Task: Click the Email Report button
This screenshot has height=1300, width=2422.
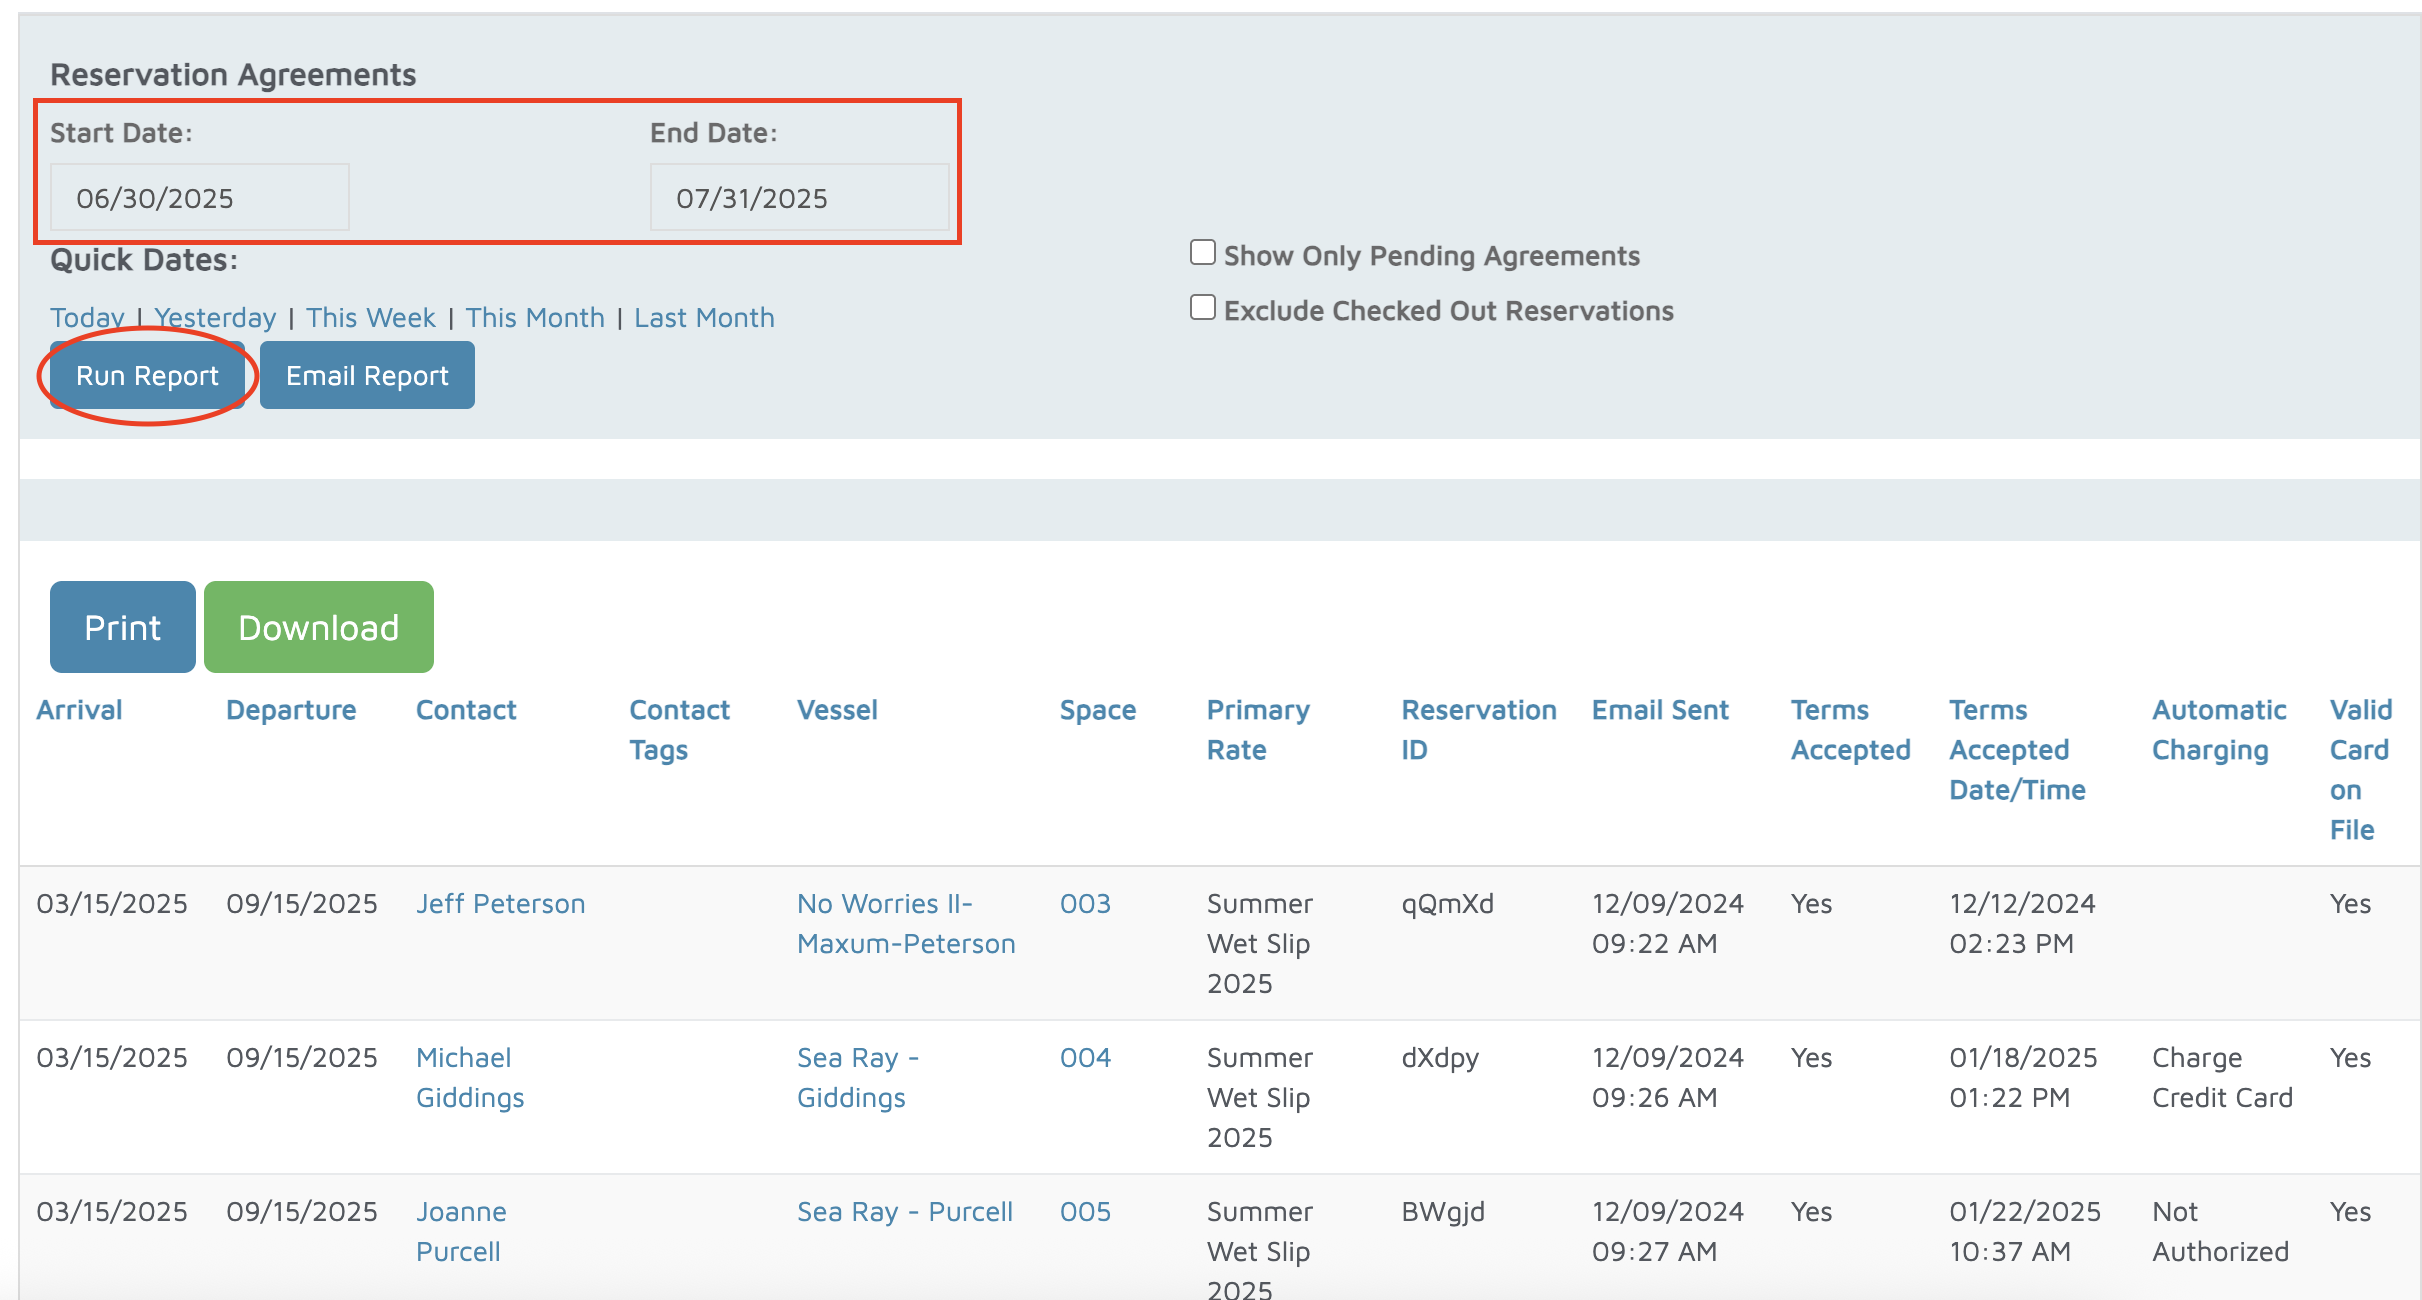Action: point(367,376)
